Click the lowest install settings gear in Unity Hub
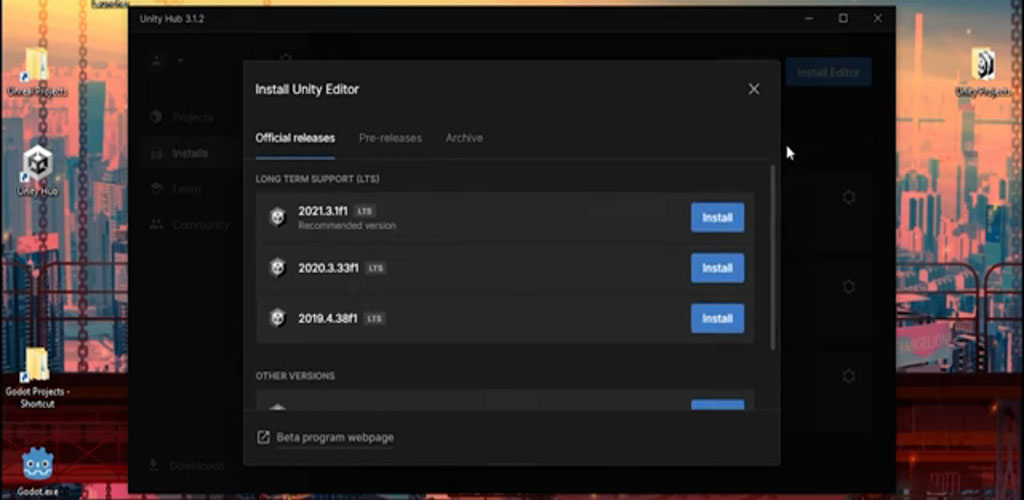Image resolution: width=1024 pixels, height=500 pixels. click(x=848, y=376)
